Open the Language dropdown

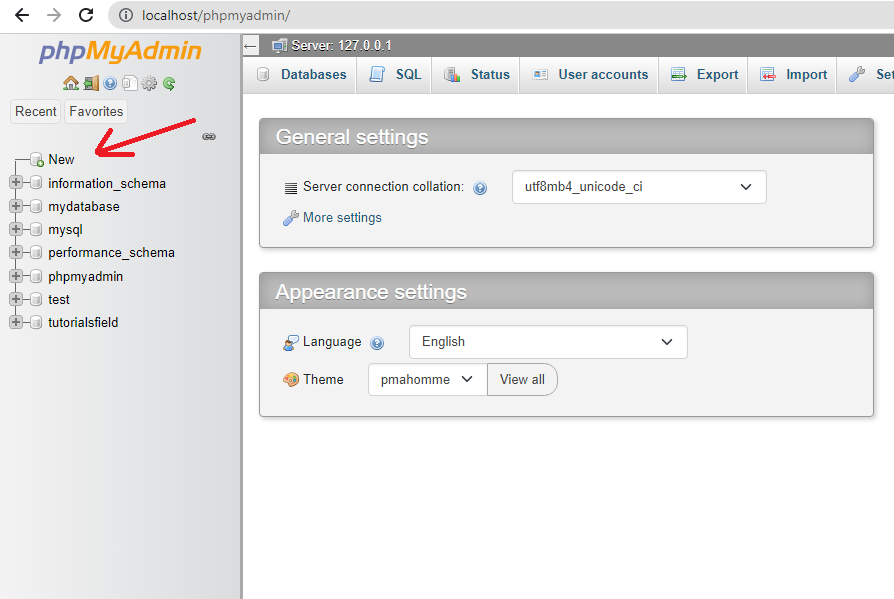pyautogui.click(x=548, y=342)
